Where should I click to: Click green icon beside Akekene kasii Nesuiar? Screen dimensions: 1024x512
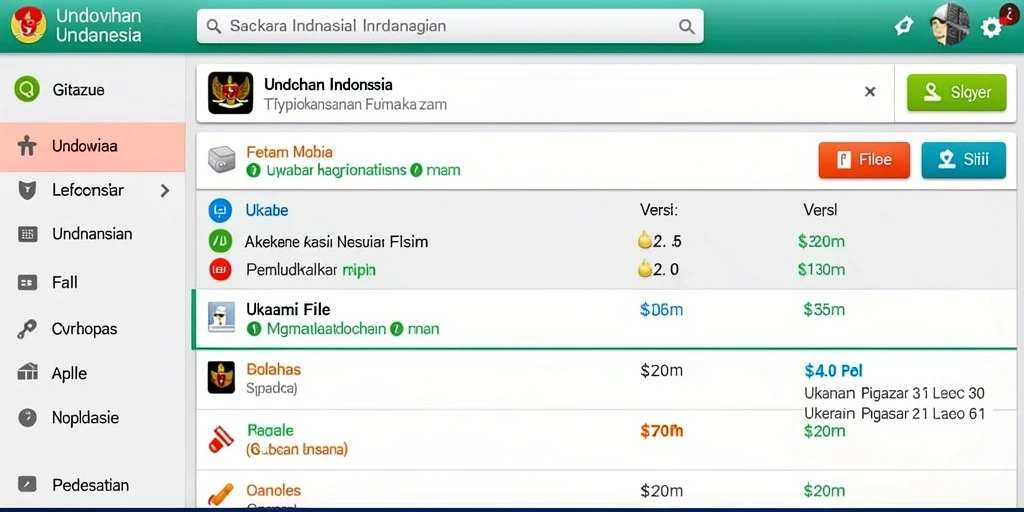tap(220, 242)
